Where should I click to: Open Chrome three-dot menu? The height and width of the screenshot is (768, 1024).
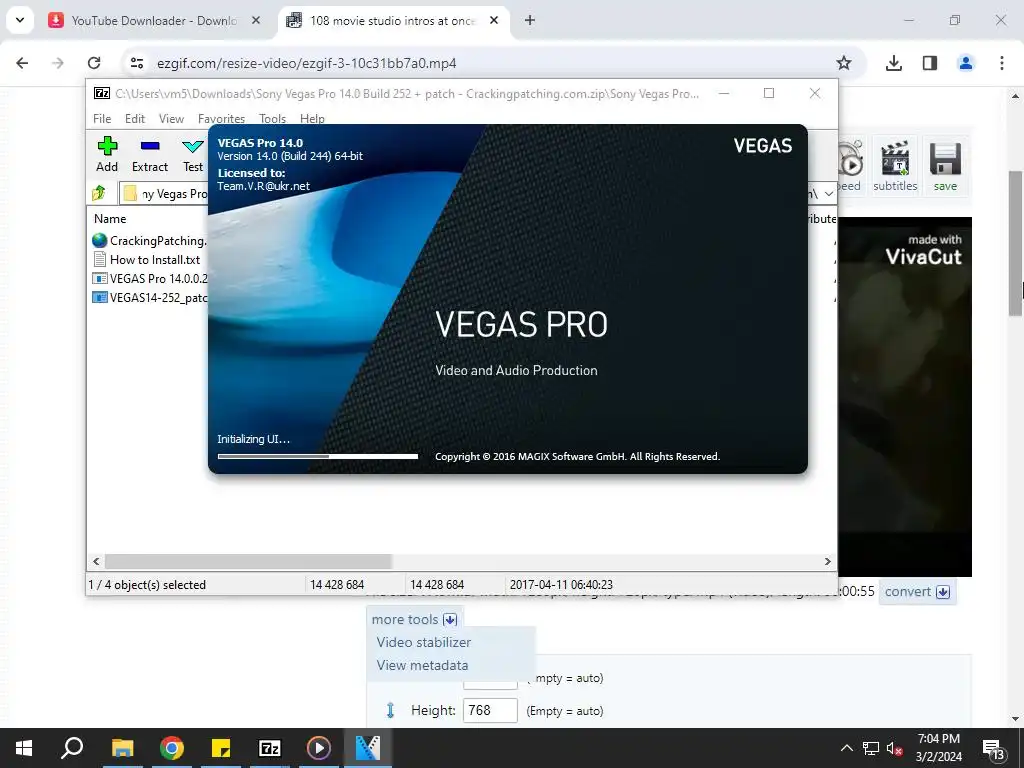[x=1001, y=63]
